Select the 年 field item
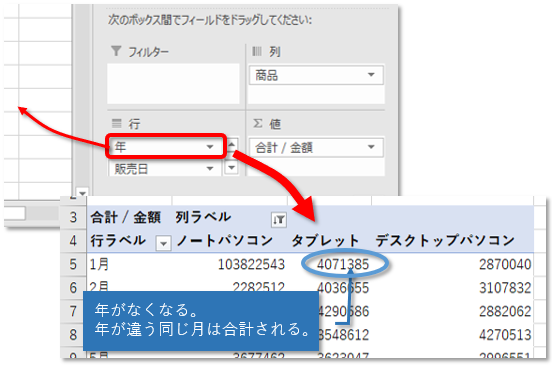552x365 pixels. 165,147
